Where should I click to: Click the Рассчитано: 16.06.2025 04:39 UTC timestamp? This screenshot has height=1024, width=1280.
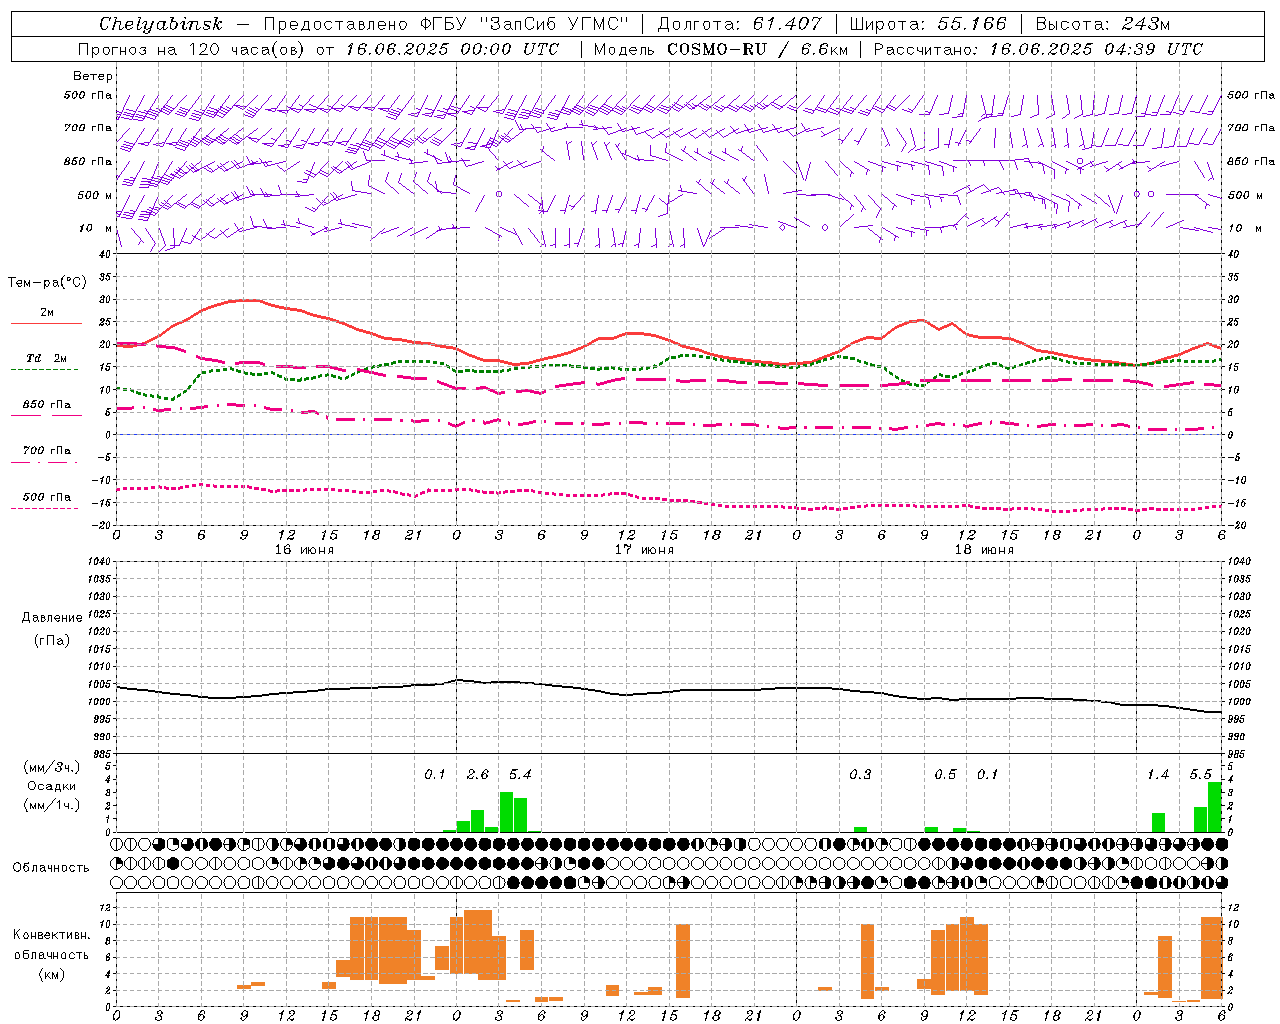[x=1038, y=49]
